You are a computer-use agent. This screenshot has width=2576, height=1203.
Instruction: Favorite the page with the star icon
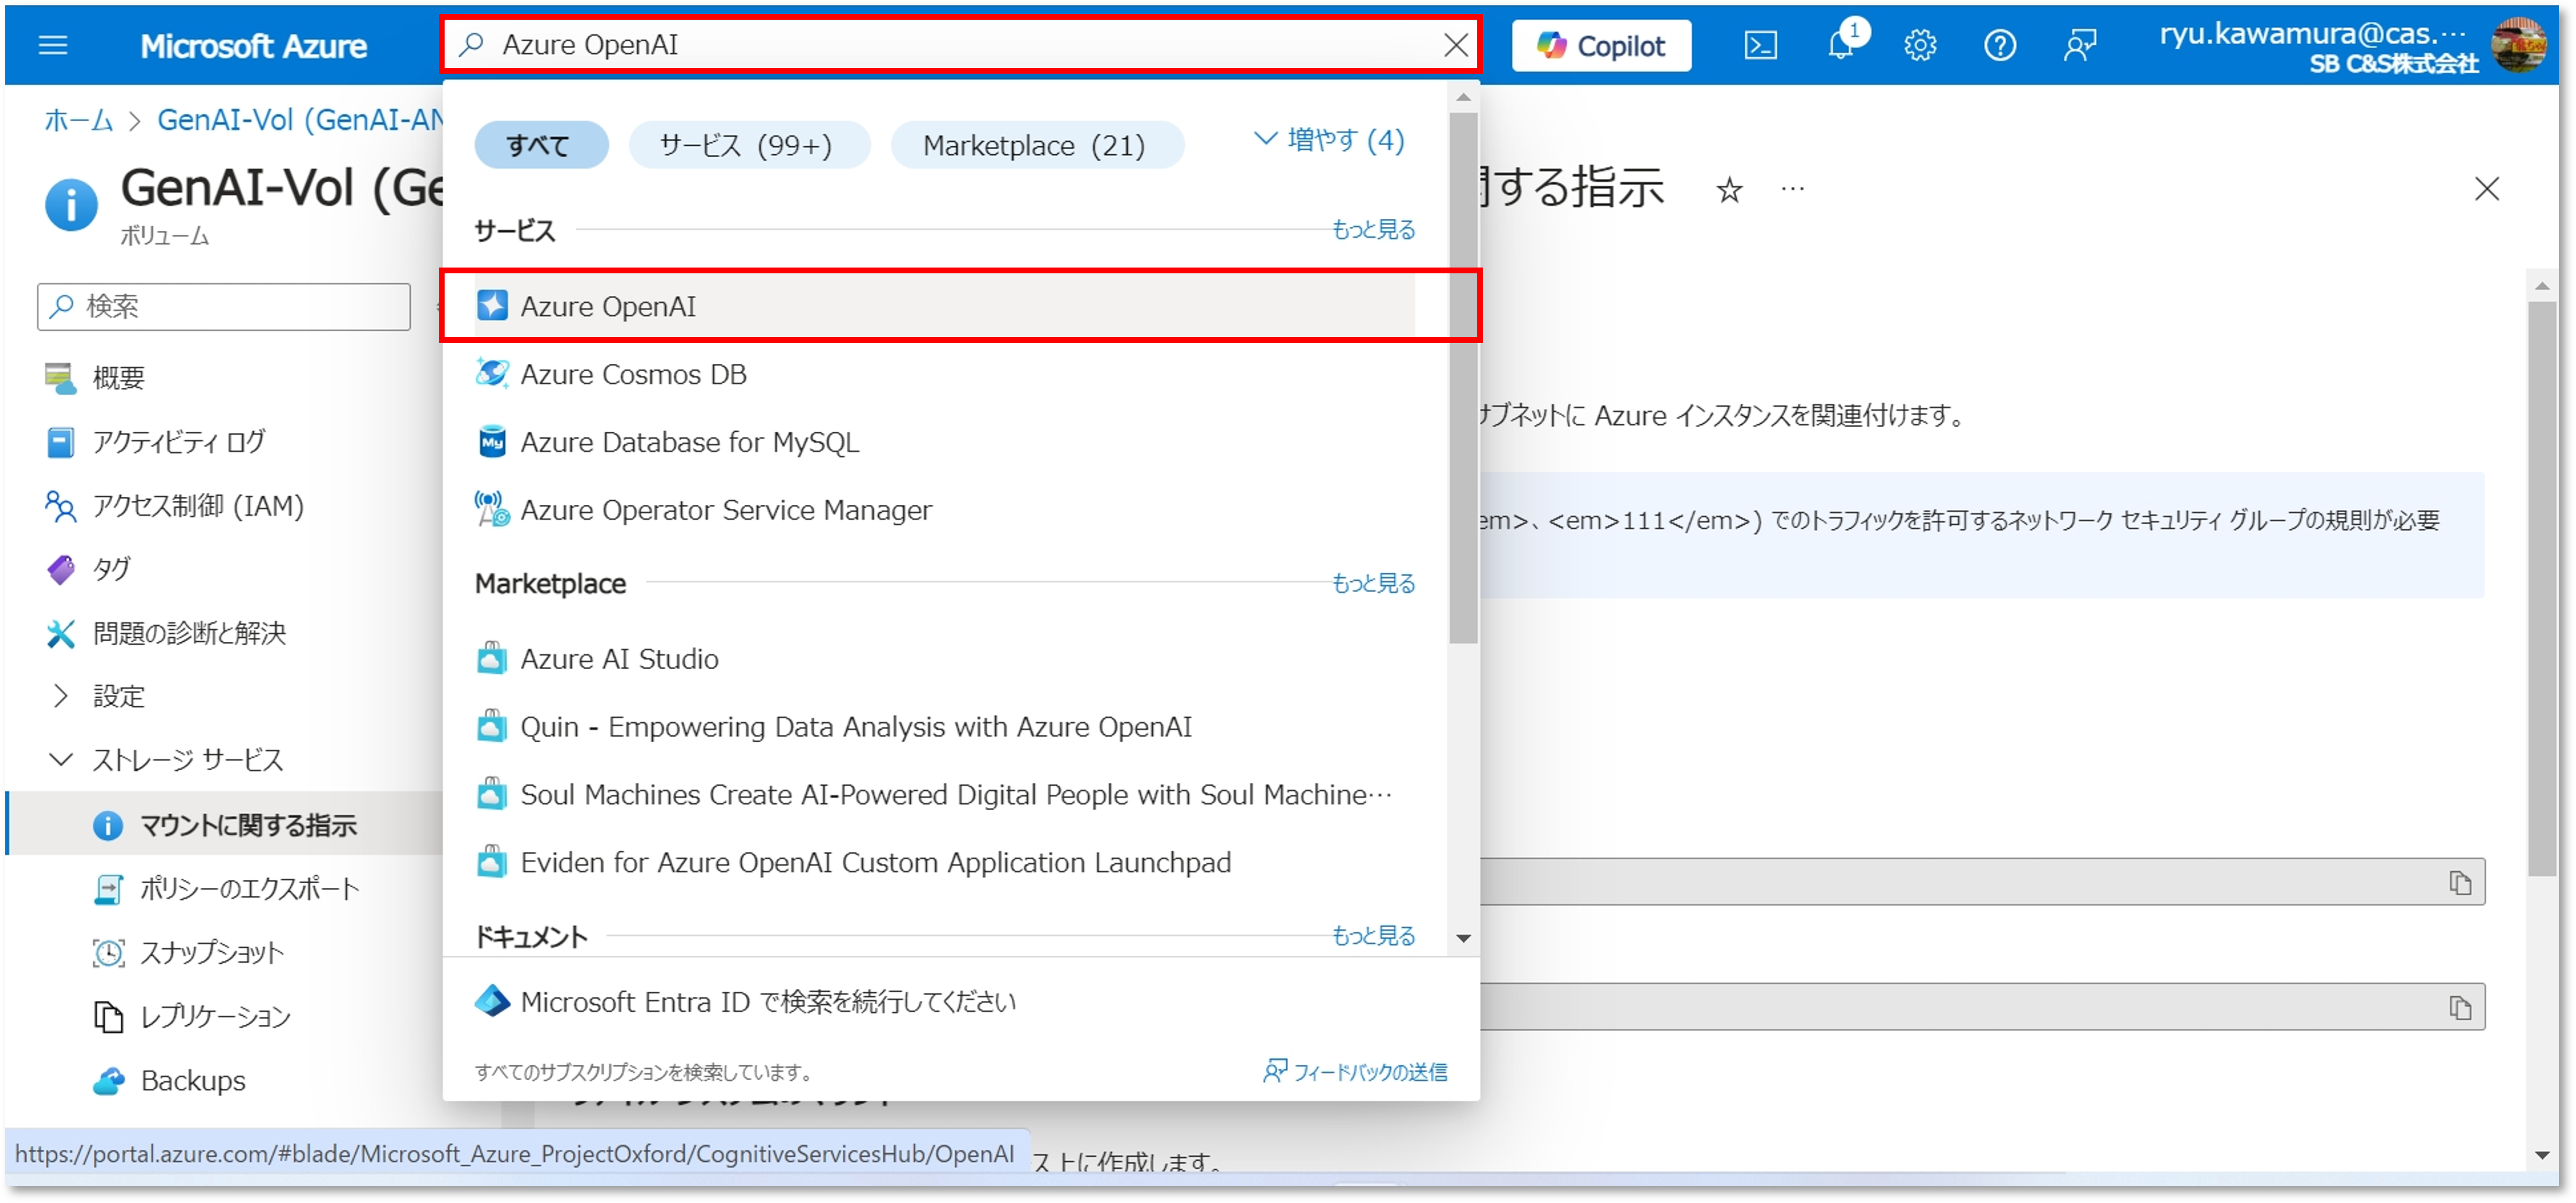(x=1730, y=189)
